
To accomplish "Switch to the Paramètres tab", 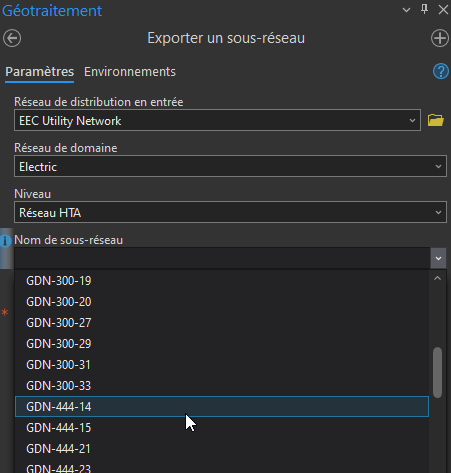I will pos(40,72).
